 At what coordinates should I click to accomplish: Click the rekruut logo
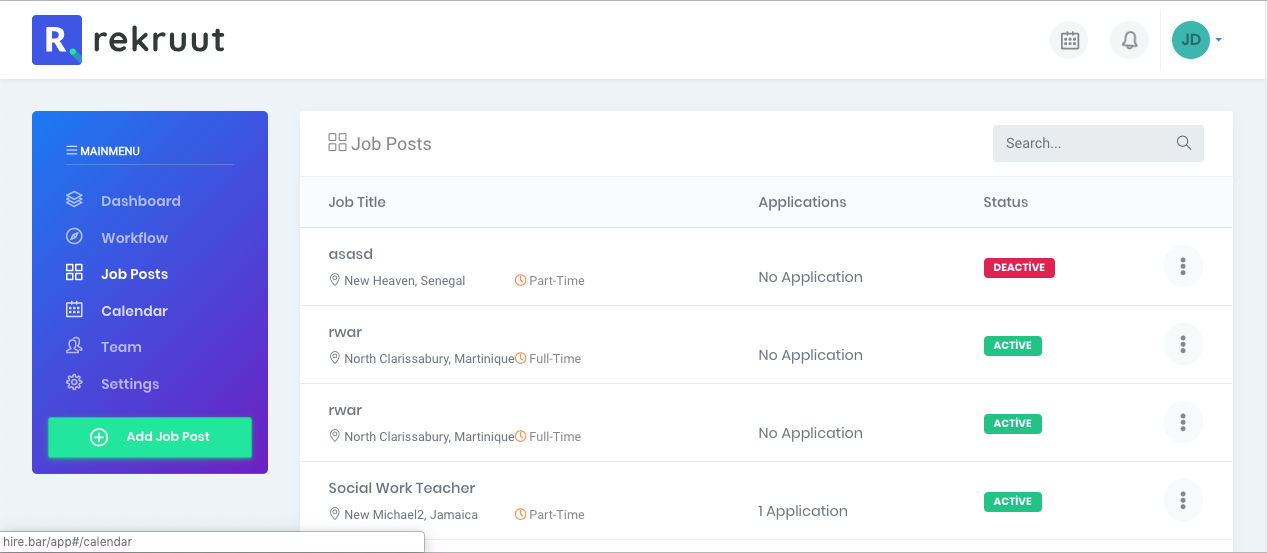129,40
